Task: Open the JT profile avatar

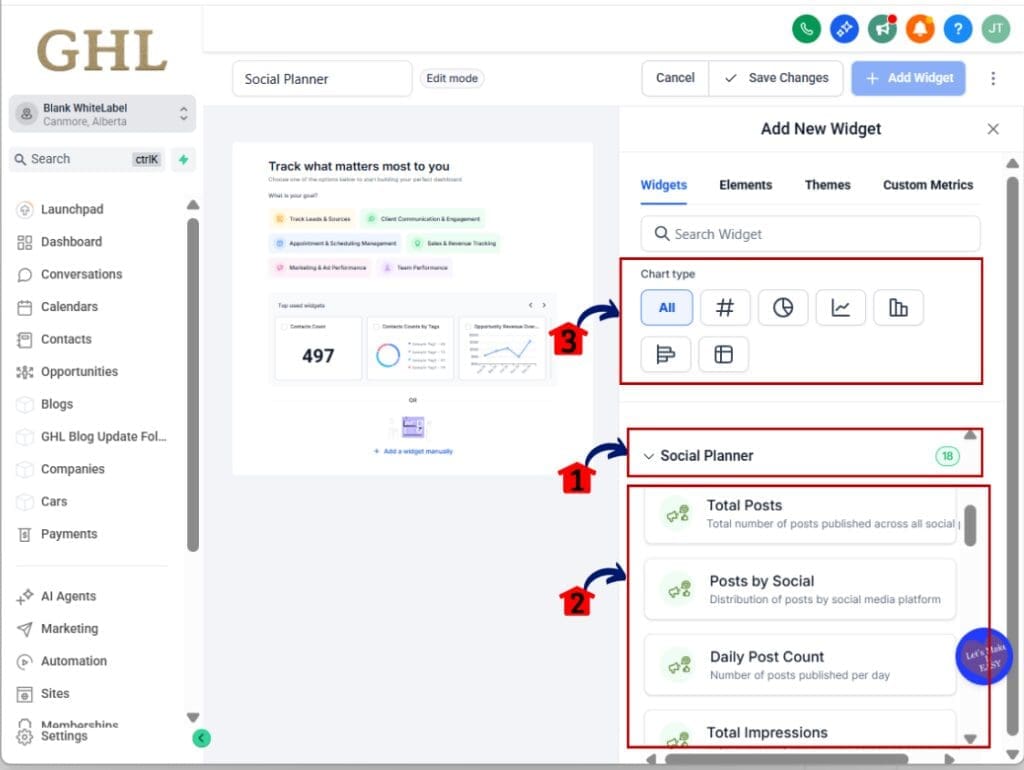Action: pyautogui.click(x=995, y=29)
